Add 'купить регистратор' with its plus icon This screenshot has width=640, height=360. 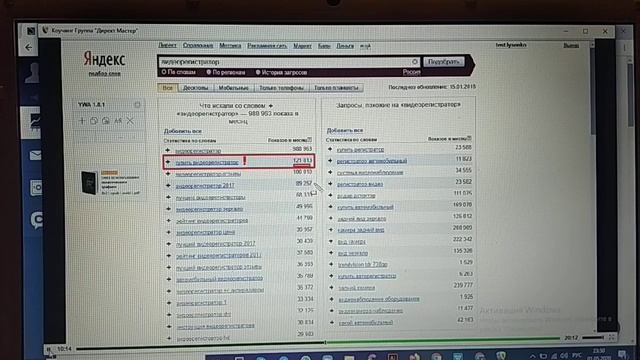pos(330,149)
